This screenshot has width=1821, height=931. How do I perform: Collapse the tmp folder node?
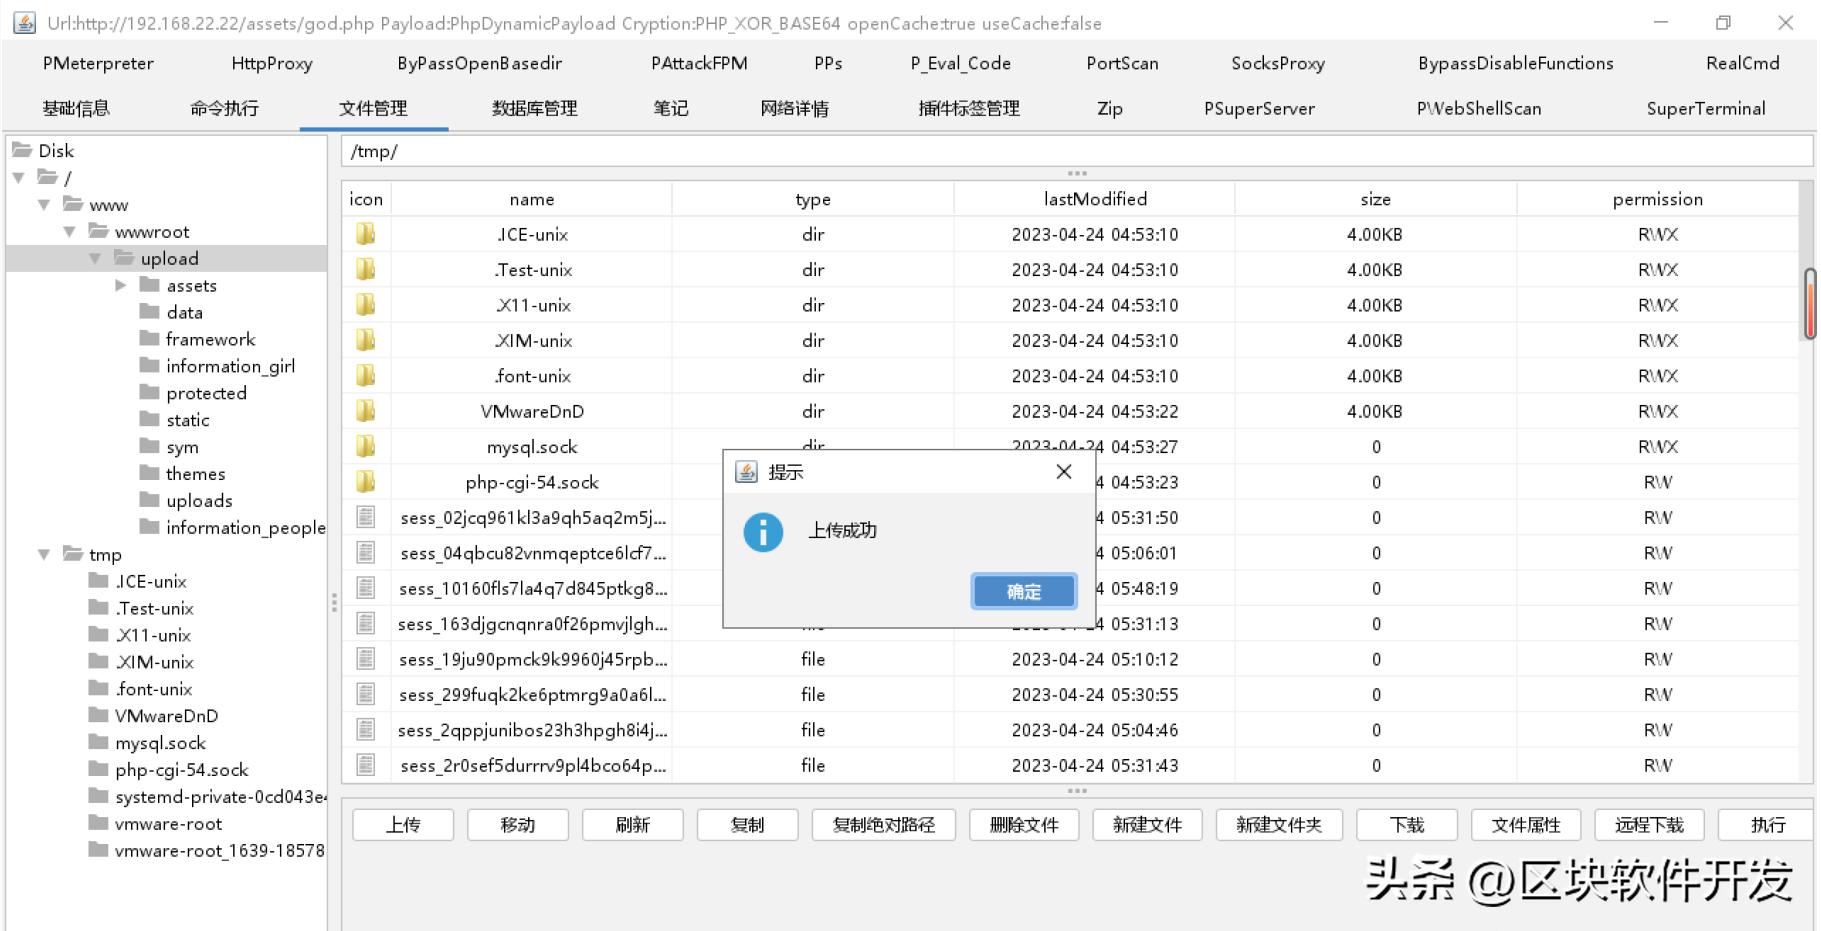pos(44,554)
